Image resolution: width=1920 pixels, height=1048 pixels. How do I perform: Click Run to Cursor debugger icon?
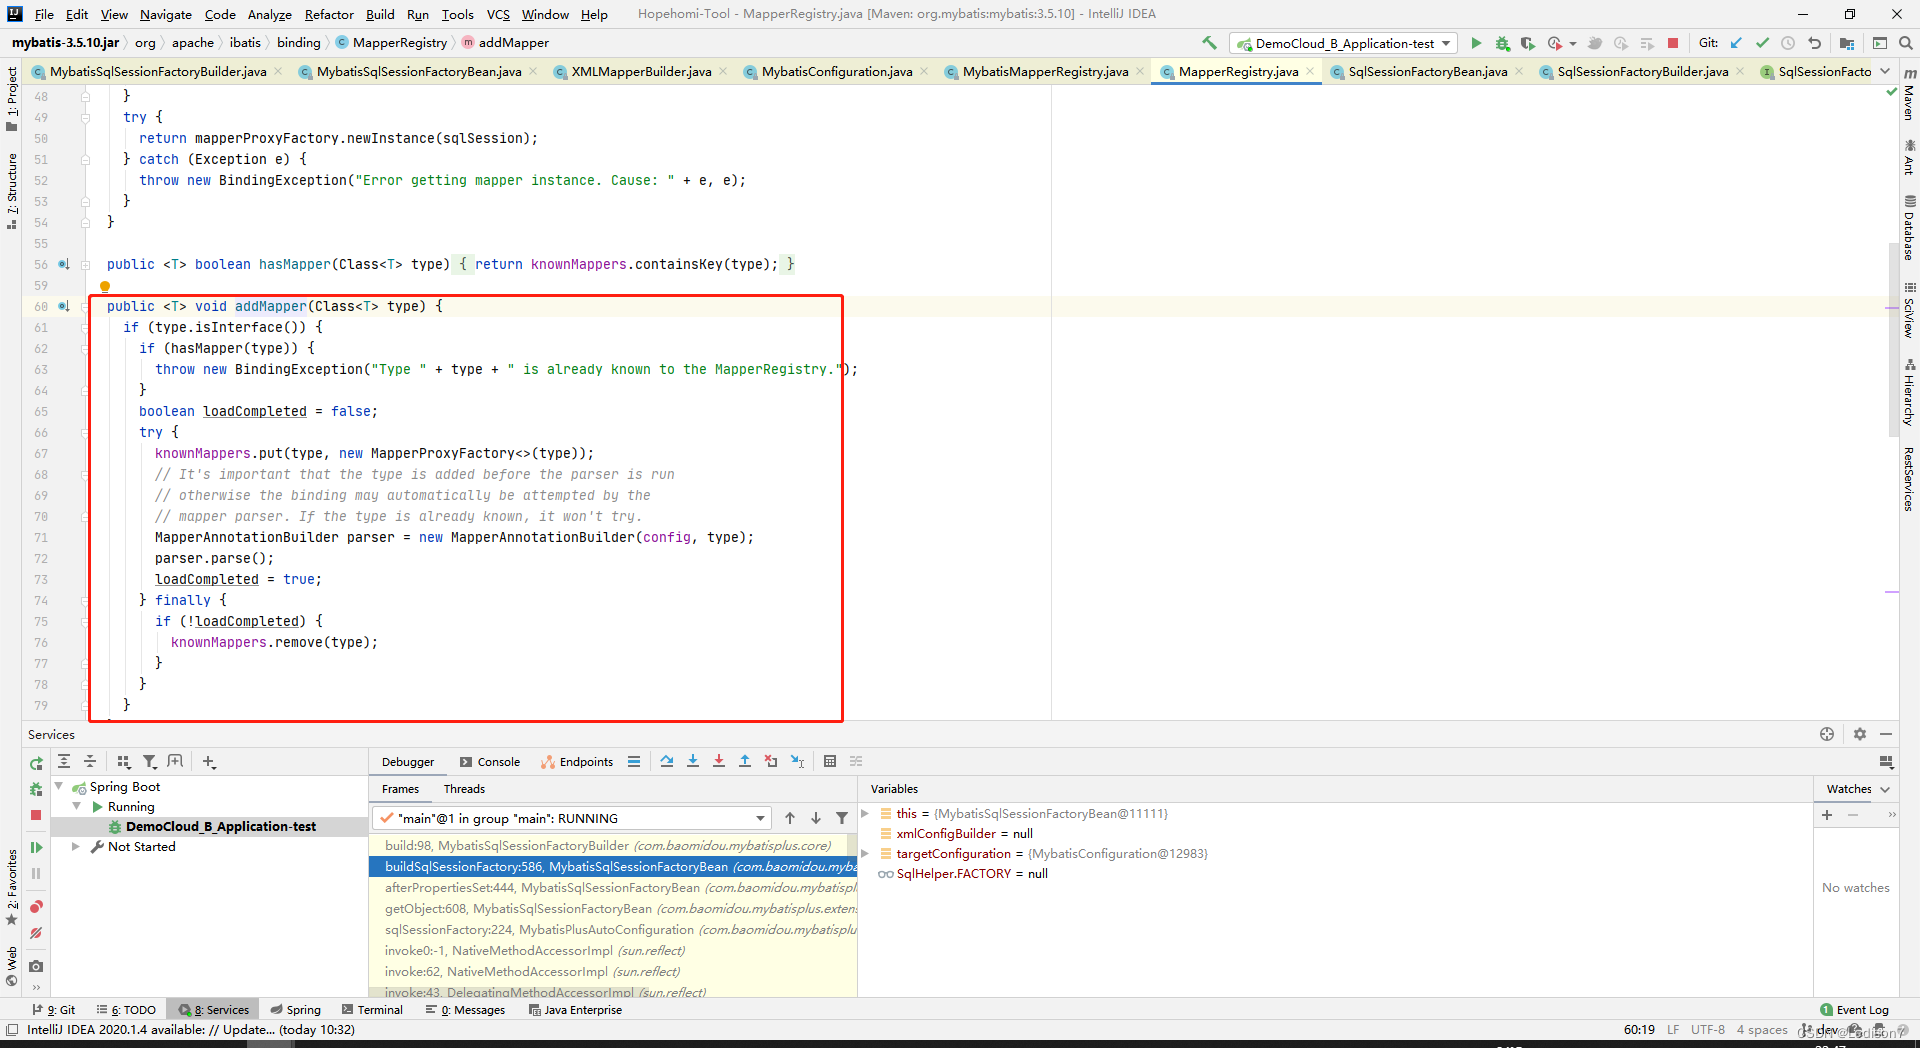click(797, 761)
